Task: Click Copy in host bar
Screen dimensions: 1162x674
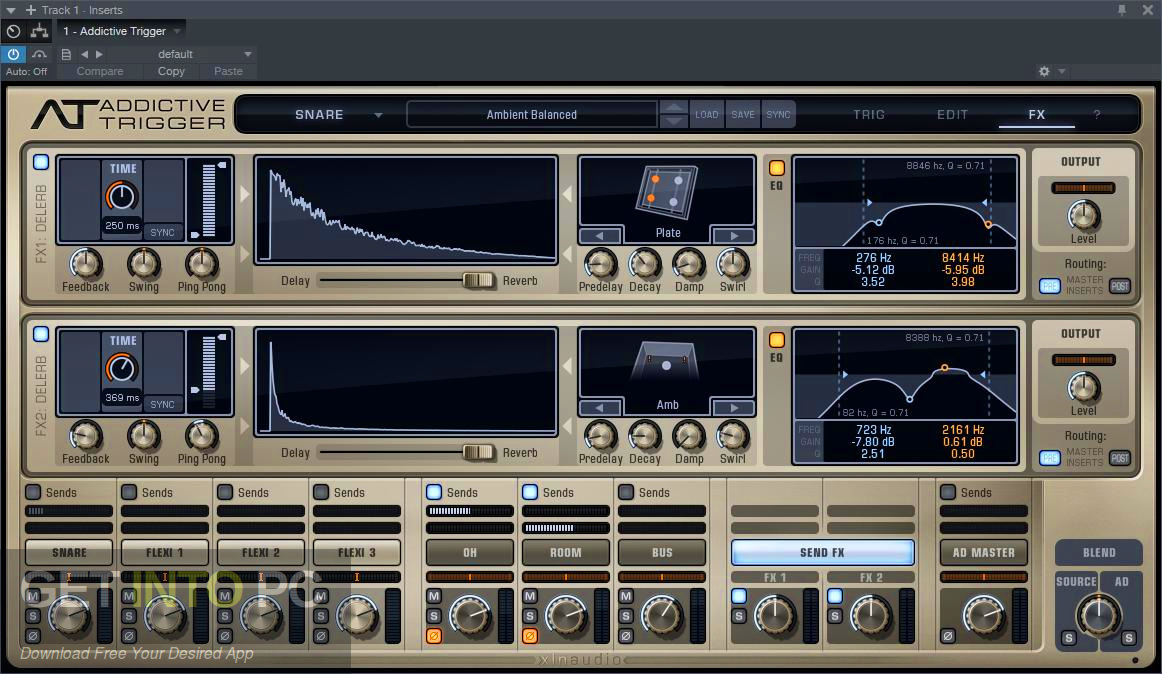Action: [x=171, y=71]
